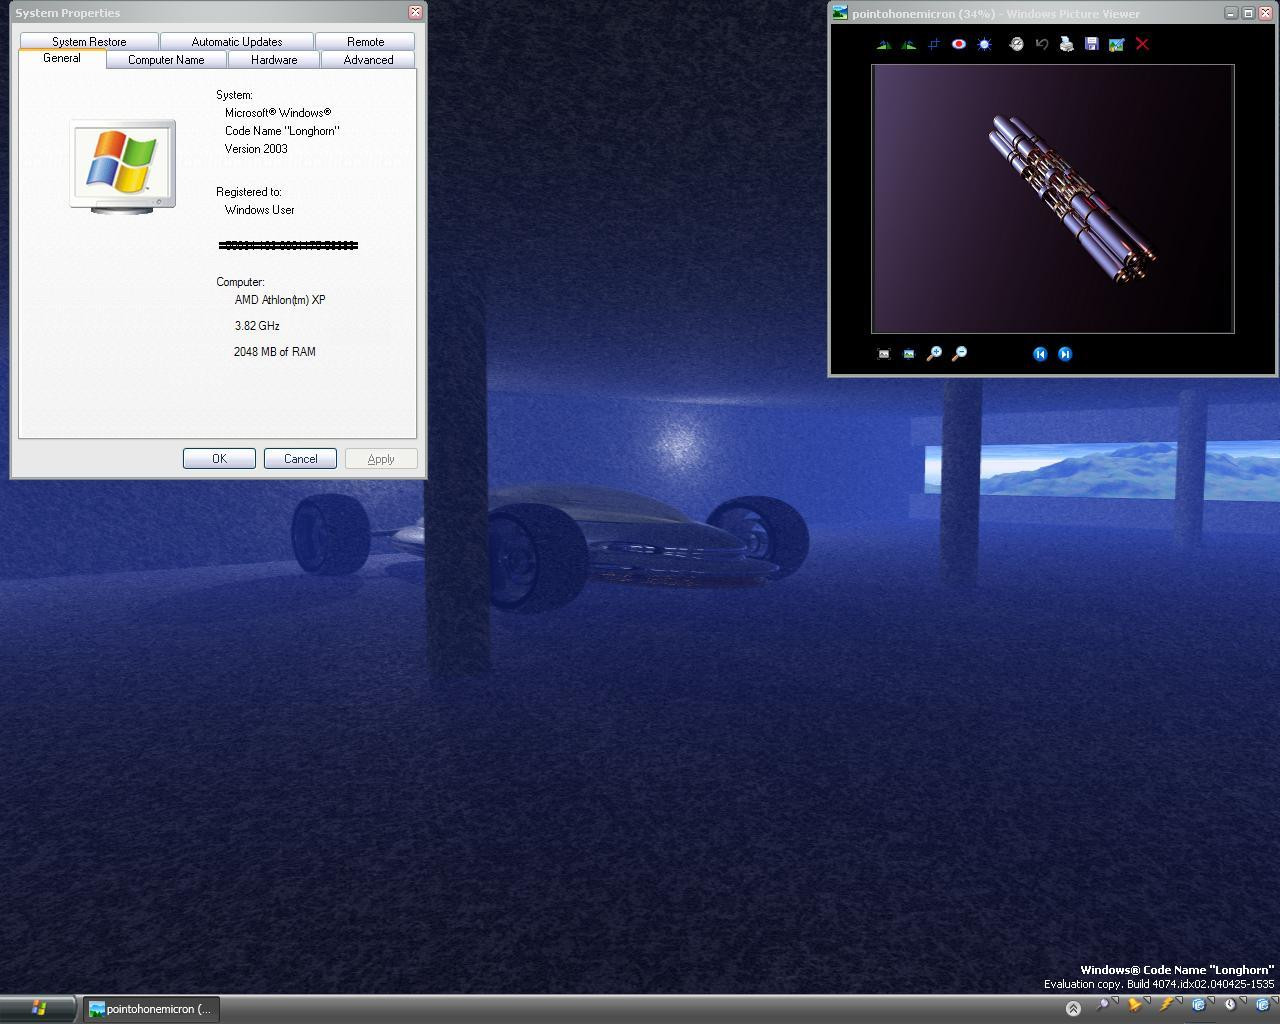Zoom out with the magnifier minus icon
The width and height of the screenshot is (1280, 1024).
pos(959,353)
